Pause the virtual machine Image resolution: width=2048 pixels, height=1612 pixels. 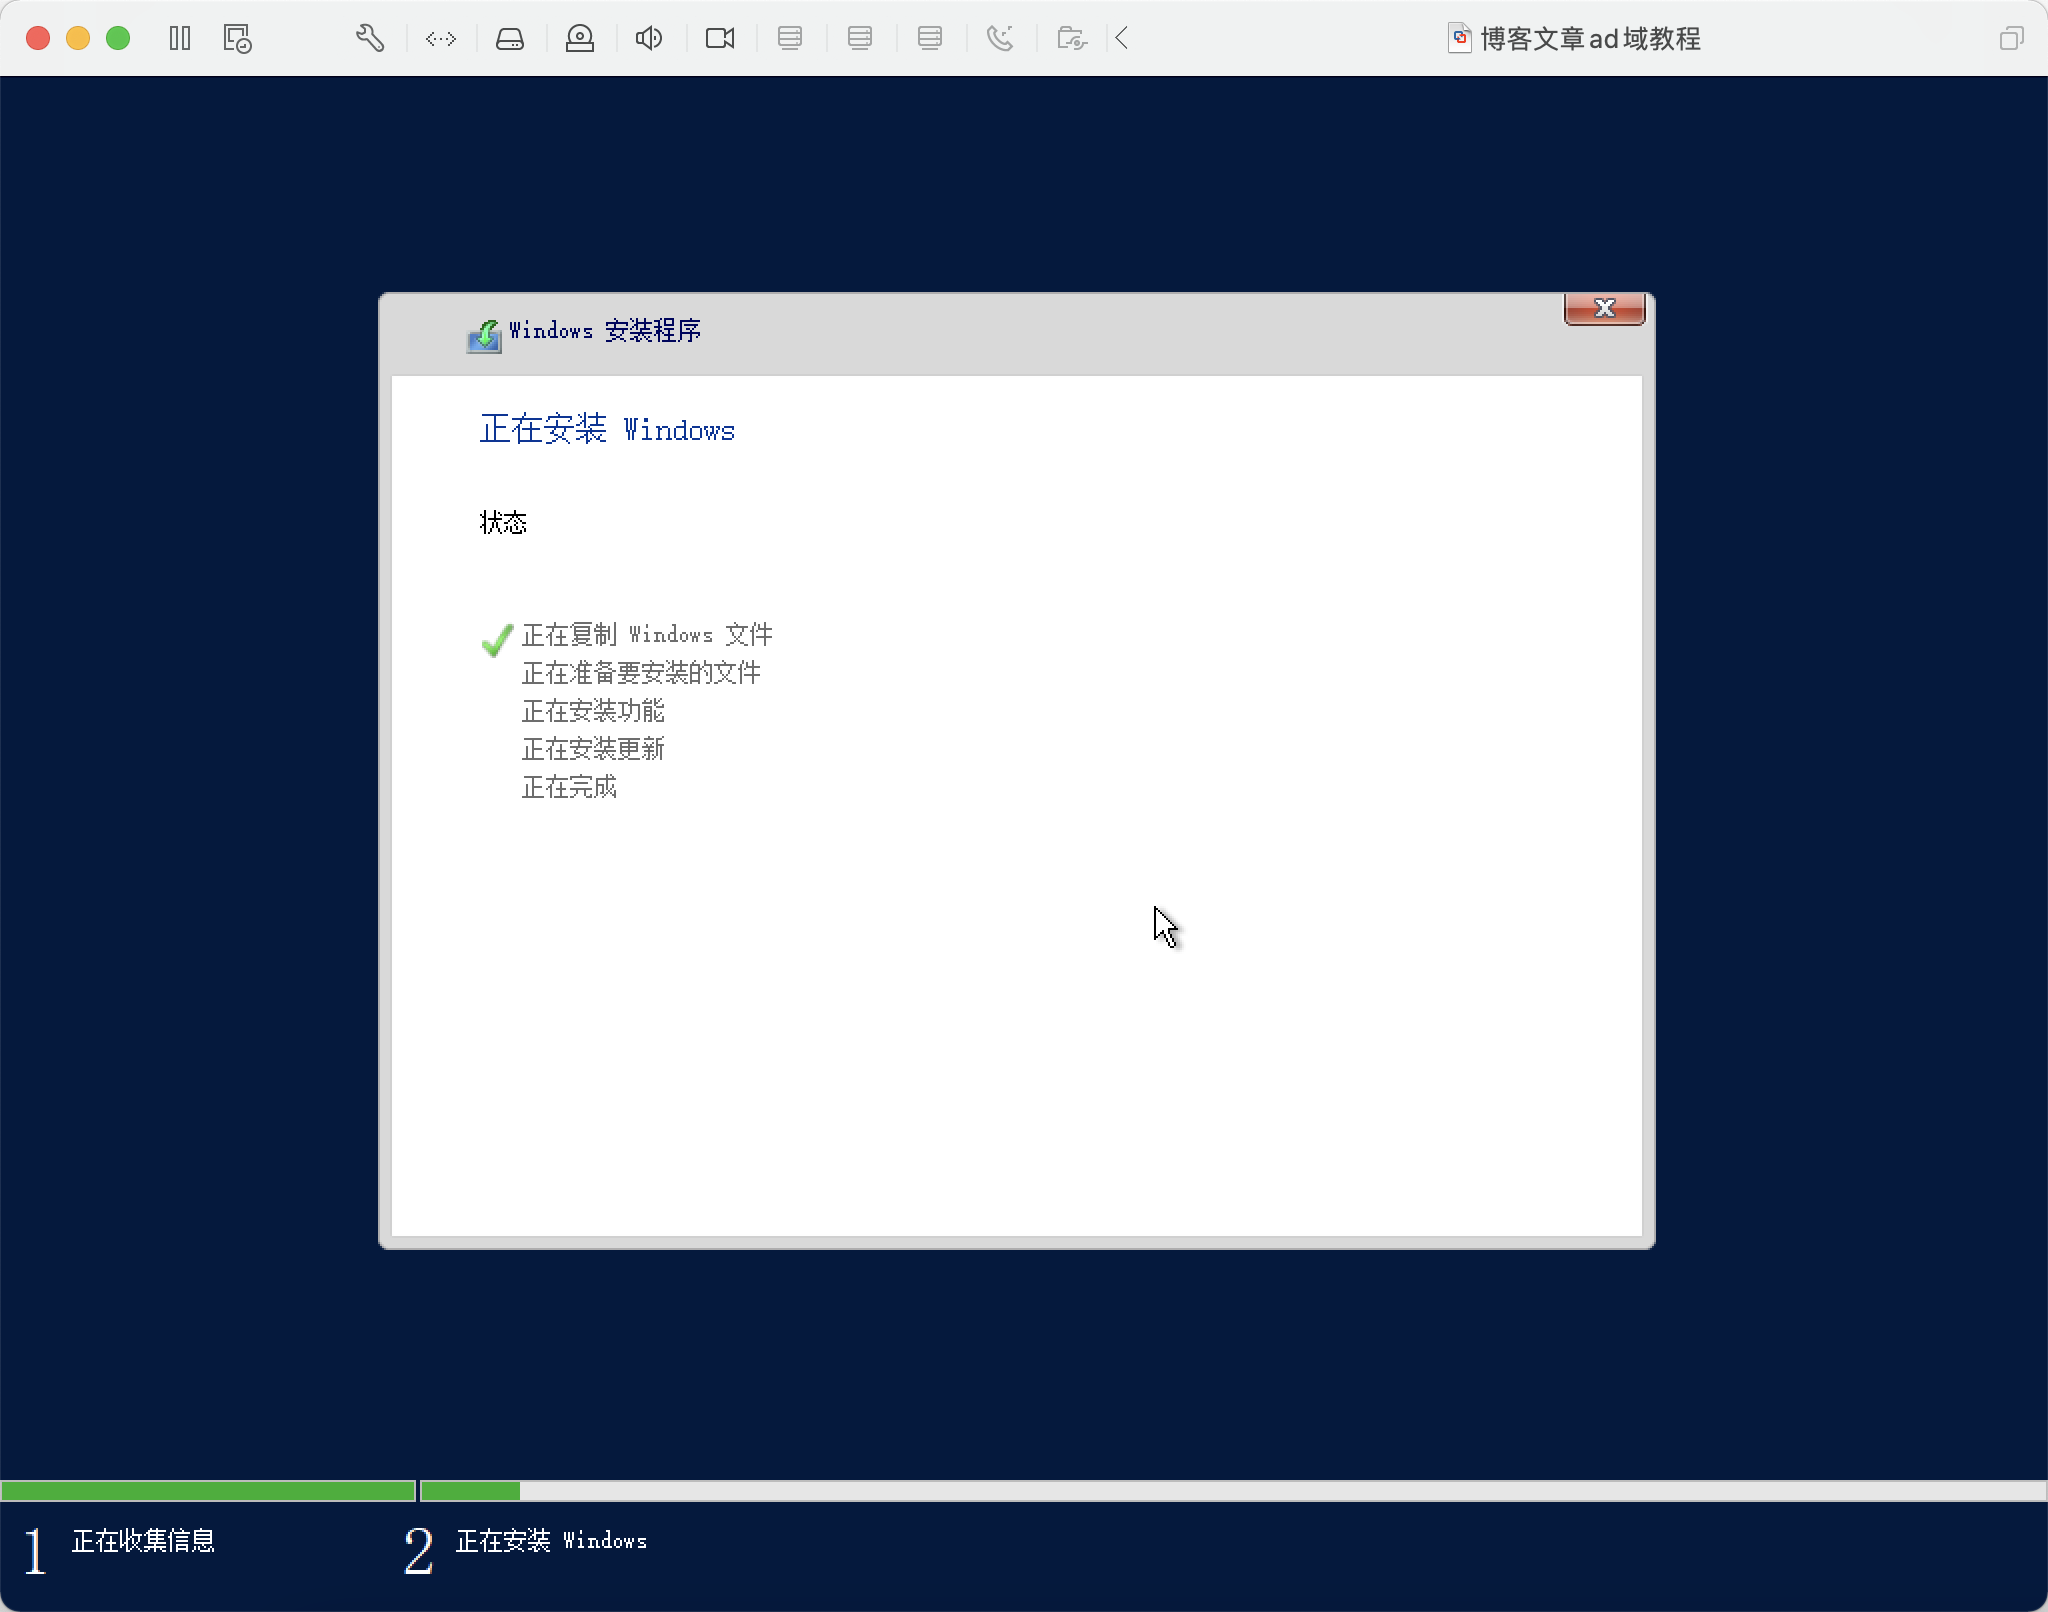(x=180, y=39)
